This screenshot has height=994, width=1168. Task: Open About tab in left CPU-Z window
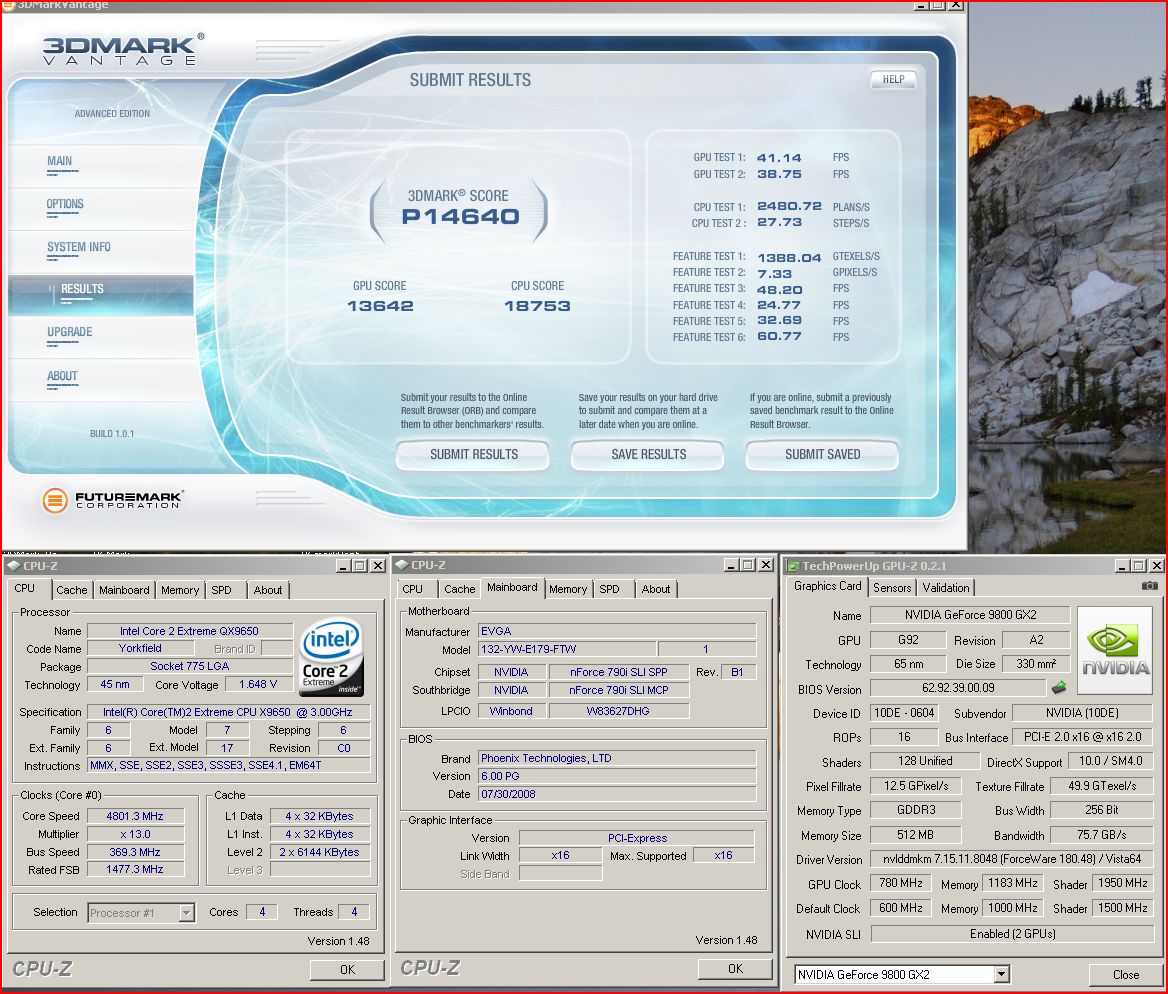267,590
